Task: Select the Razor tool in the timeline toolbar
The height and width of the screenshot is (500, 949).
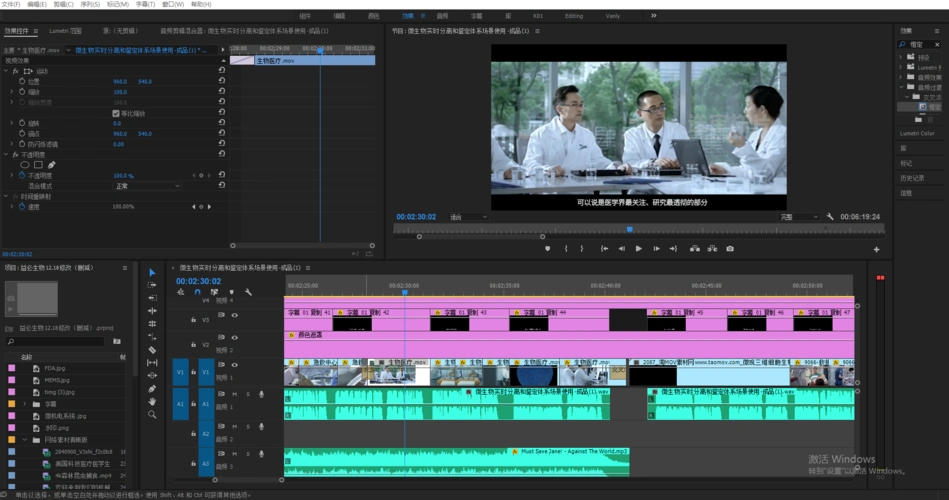Action: [x=152, y=350]
